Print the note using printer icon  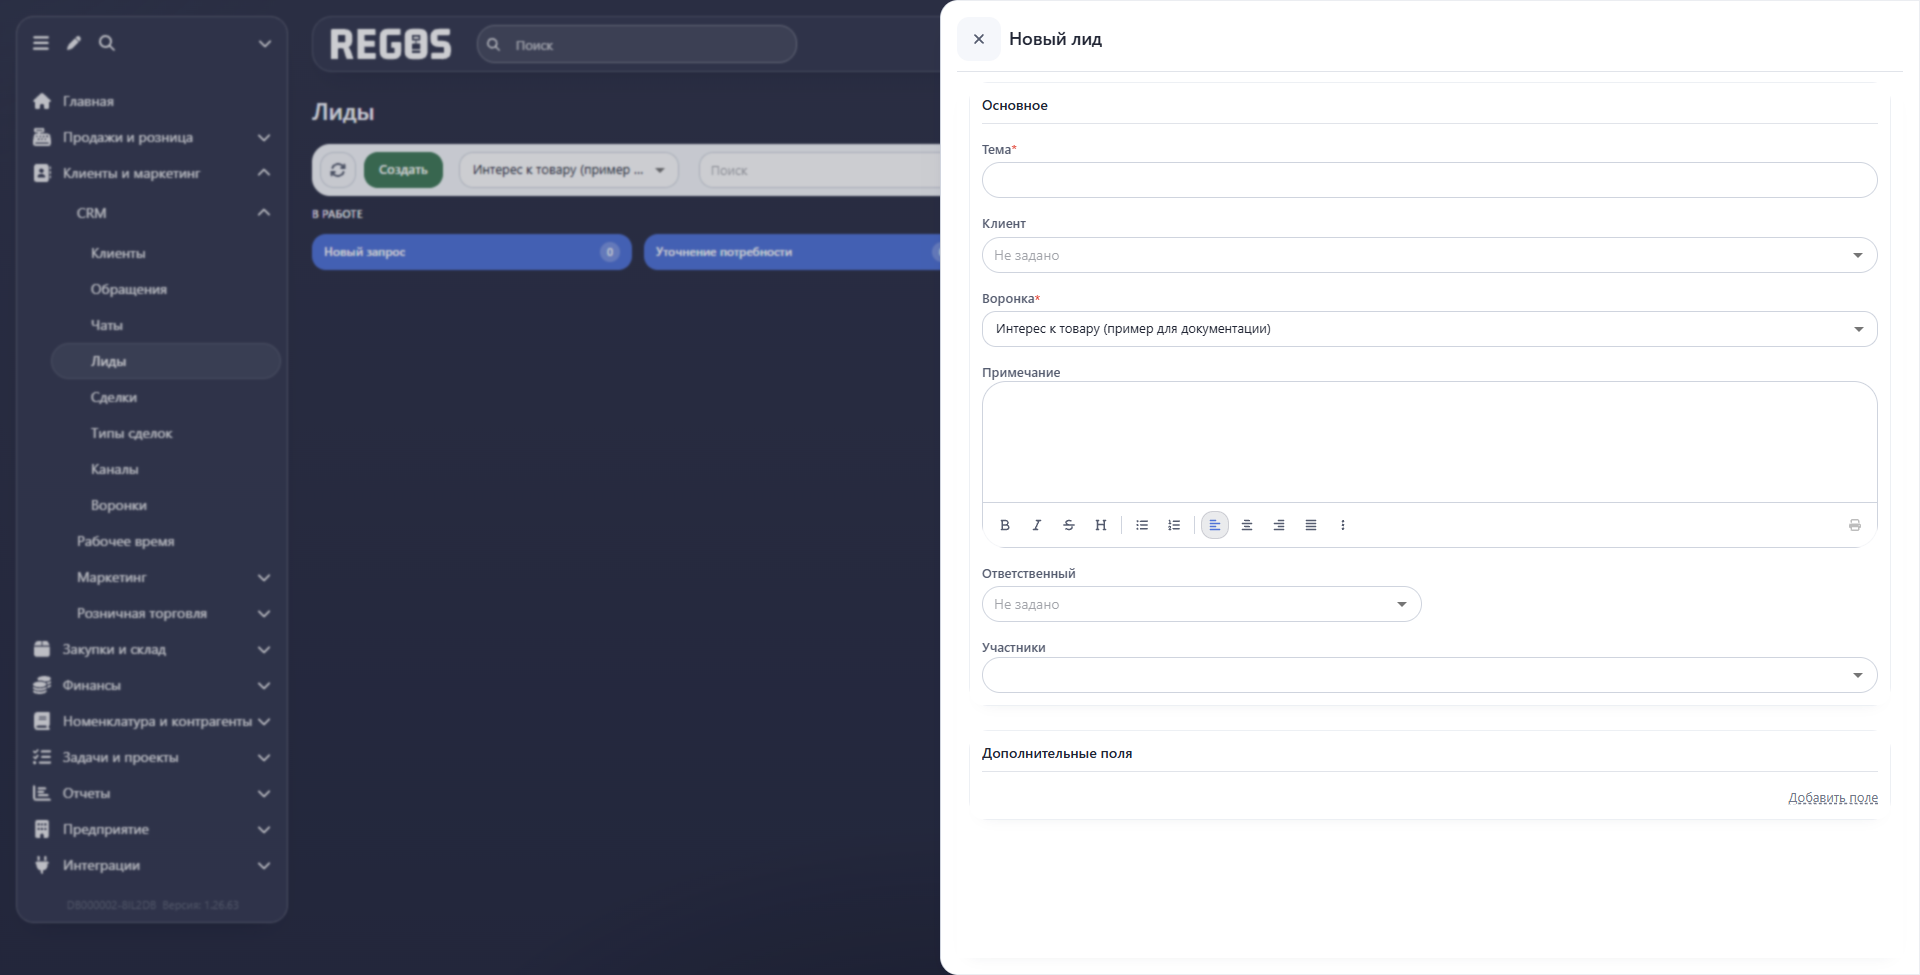[x=1855, y=525]
